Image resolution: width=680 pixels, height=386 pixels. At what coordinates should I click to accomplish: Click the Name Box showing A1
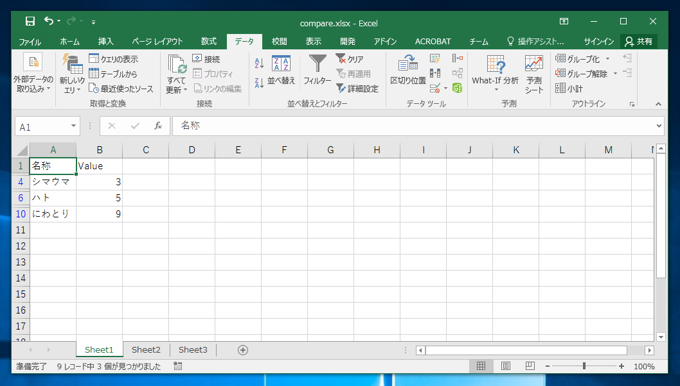(x=42, y=127)
